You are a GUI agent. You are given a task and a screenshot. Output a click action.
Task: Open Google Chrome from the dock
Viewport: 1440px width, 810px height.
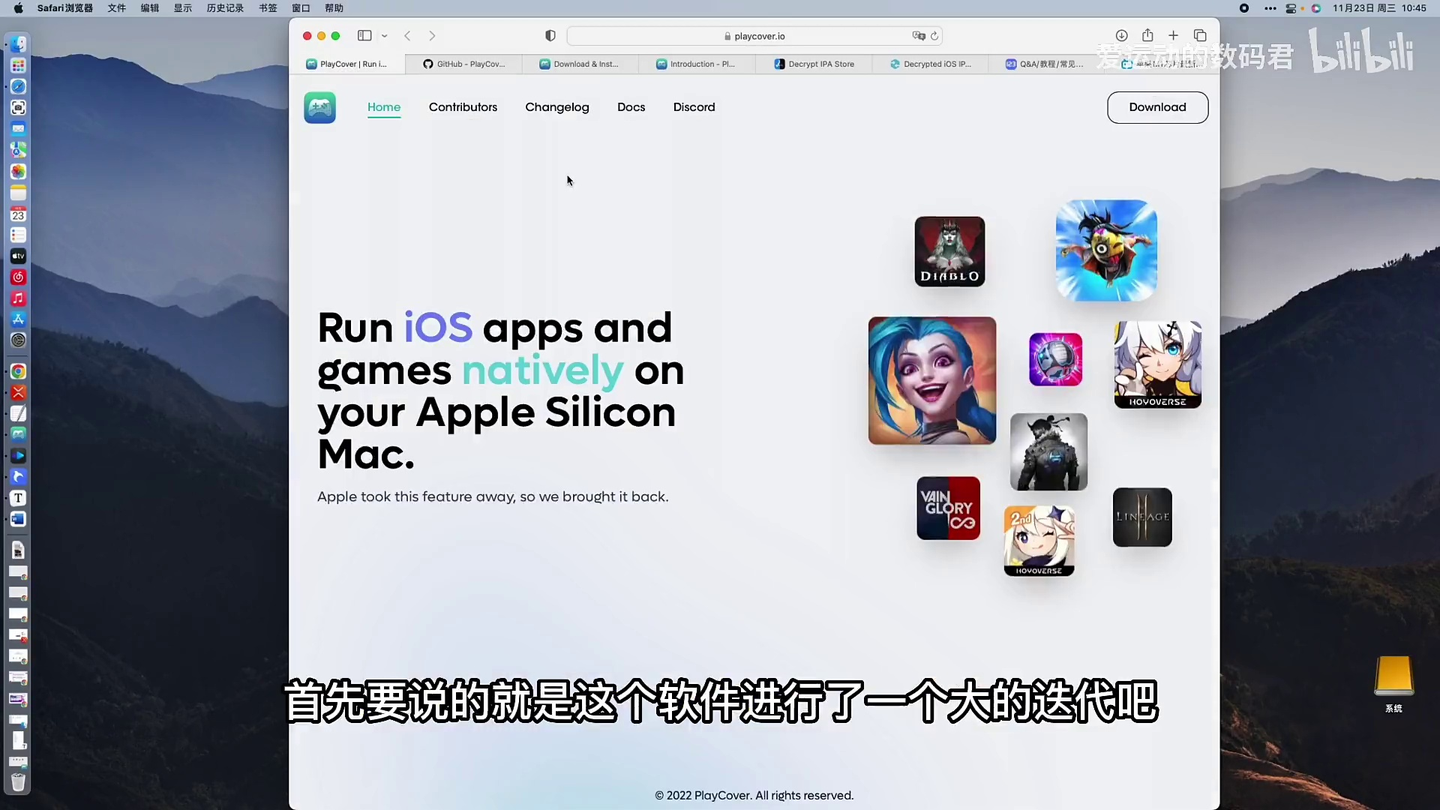(x=18, y=372)
